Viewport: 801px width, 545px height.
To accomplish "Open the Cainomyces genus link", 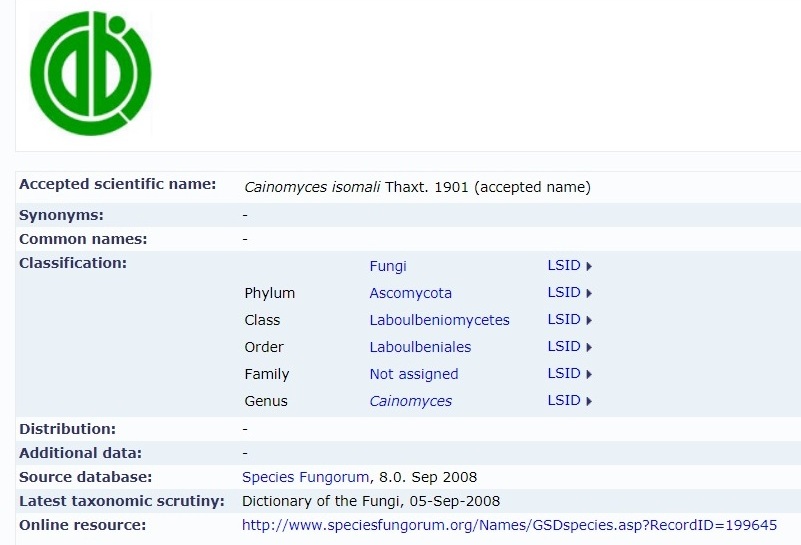I will [x=410, y=401].
